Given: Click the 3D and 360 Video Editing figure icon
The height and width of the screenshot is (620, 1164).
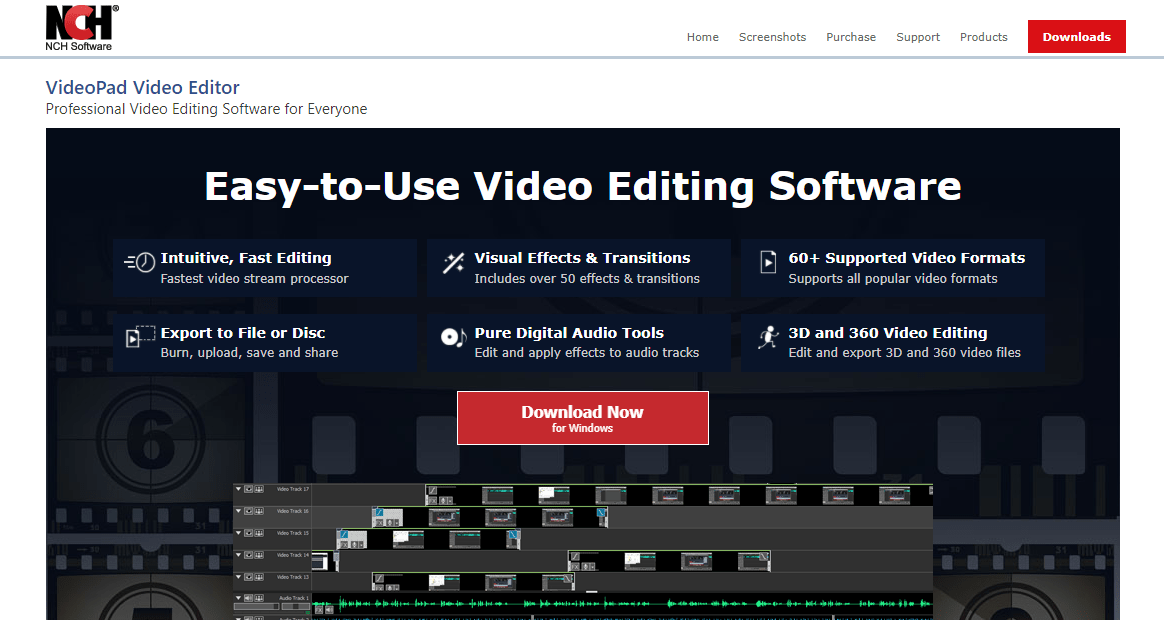Looking at the screenshot, I should click(x=768, y=337).
